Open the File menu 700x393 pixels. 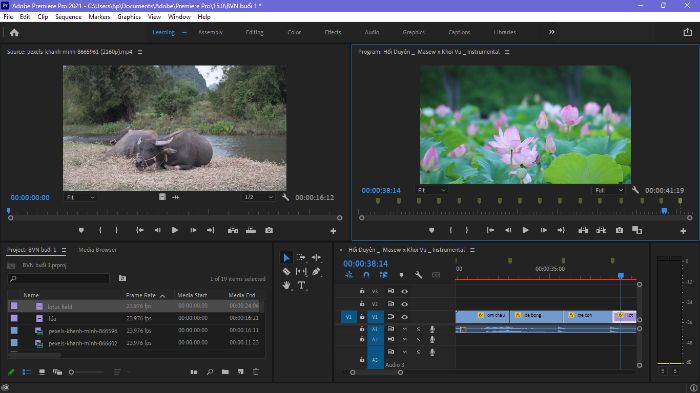[8, 17]
